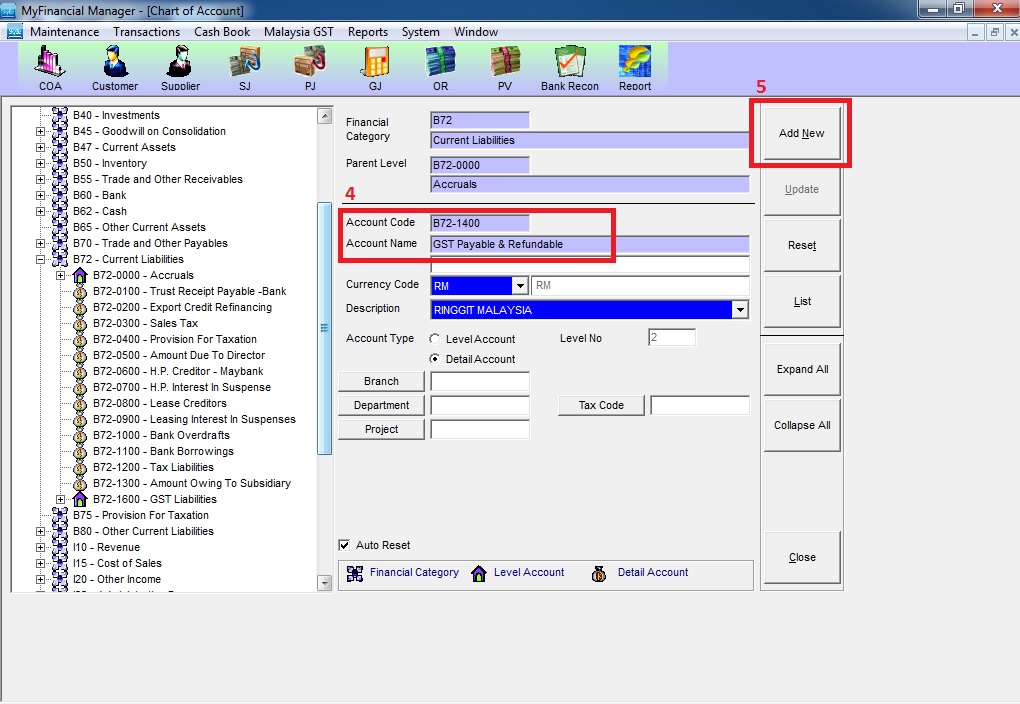Open the PV payment voucher icon
Image resolution: width=1020 pixels, height=704 pixels.
[505, 67]
